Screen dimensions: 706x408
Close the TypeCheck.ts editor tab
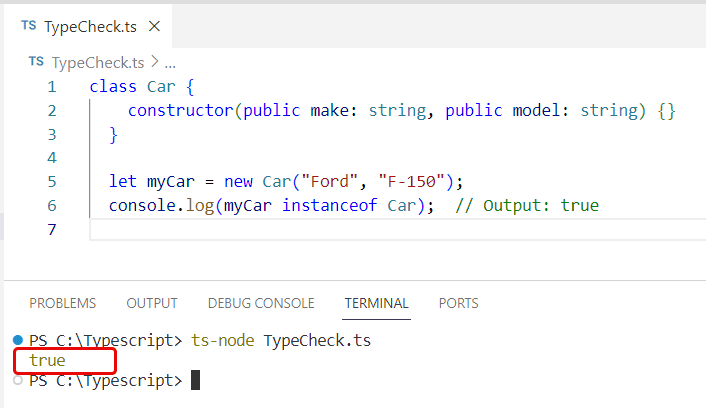coord(154,27)
